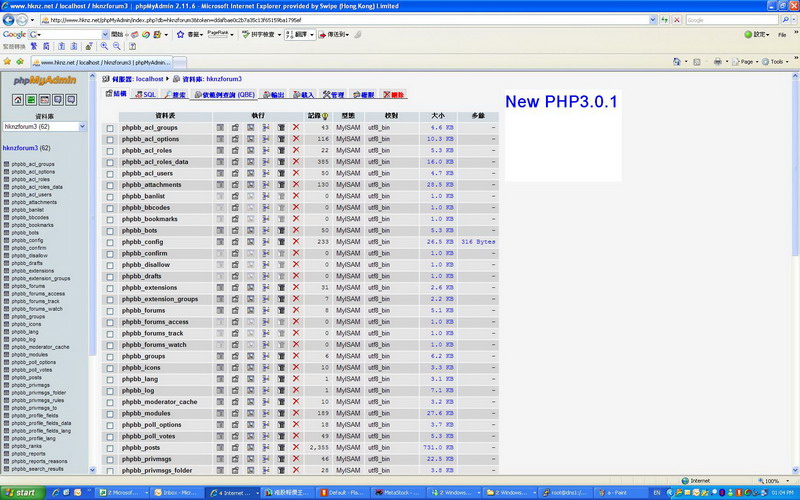
Task: Click the phpMyAdmin home icon in sidebar
Action: (17, 100)
